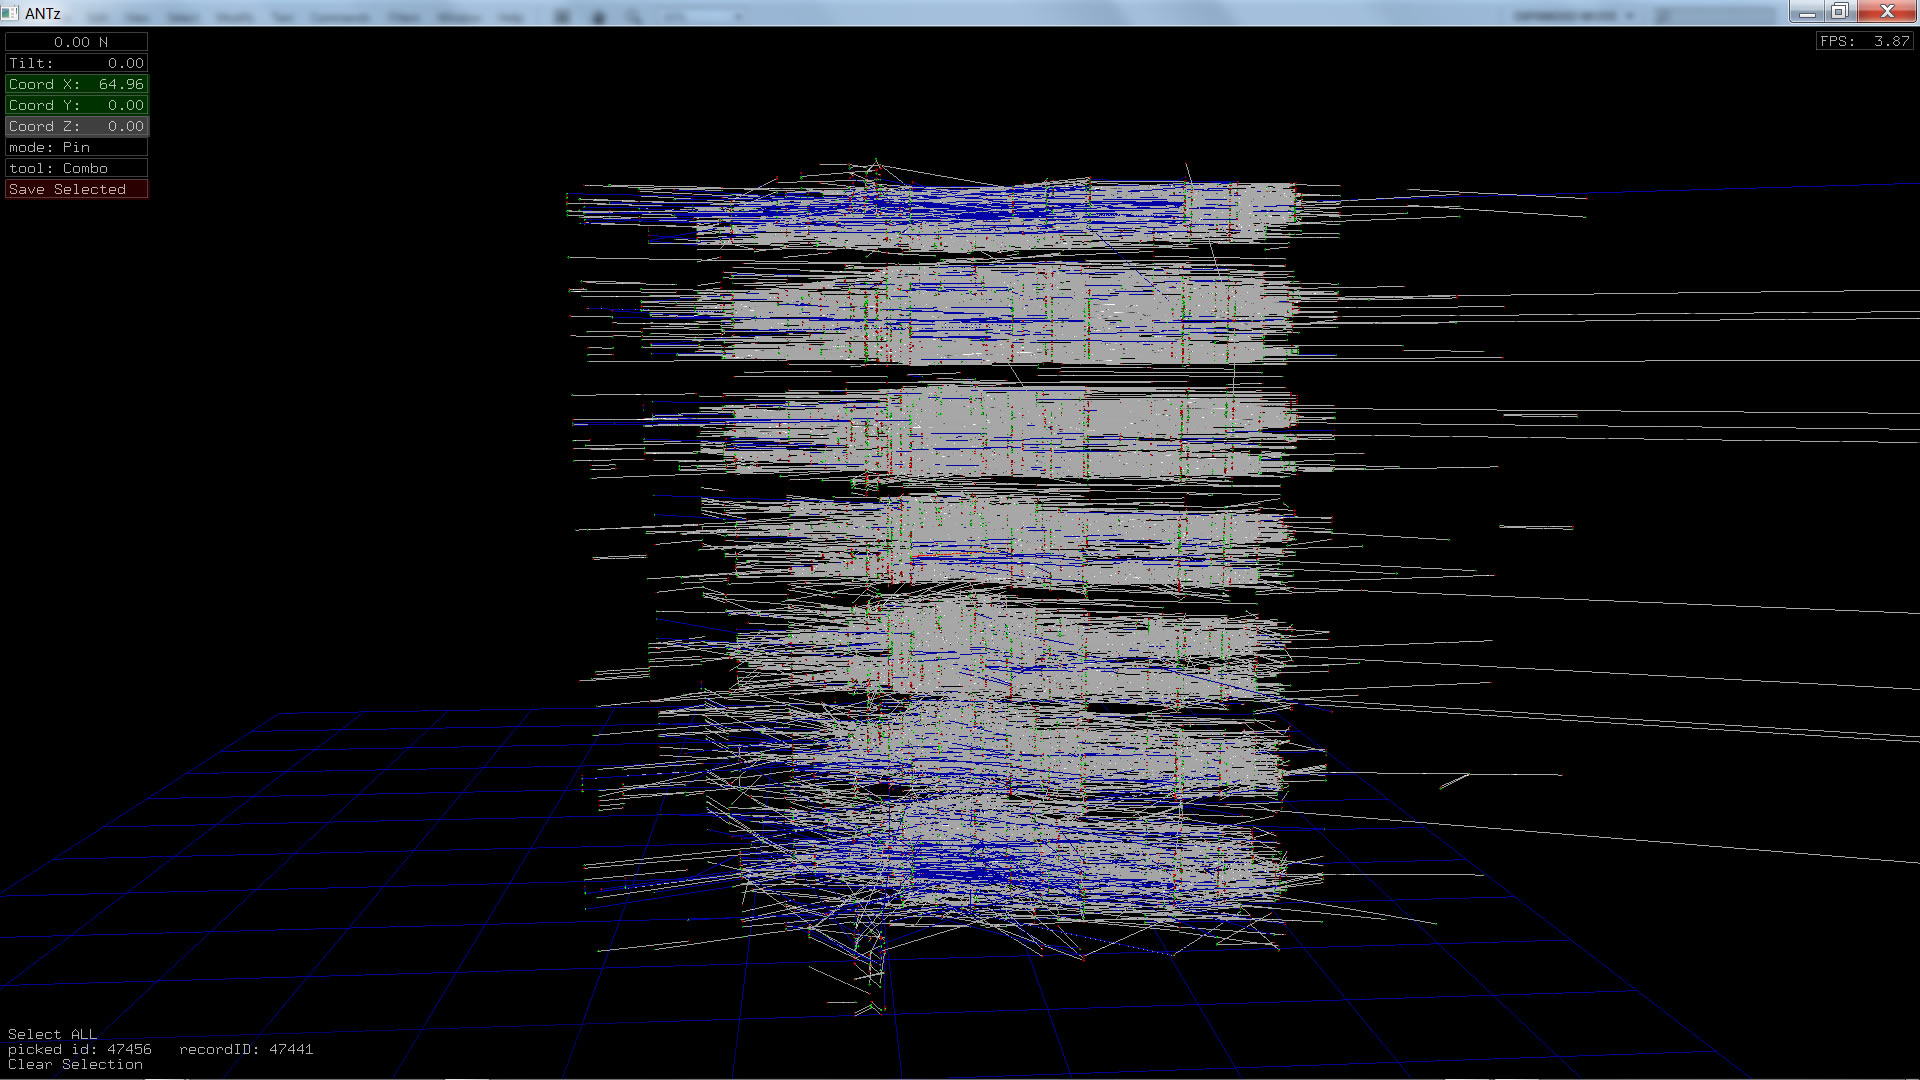Restore down the ANTz window
The width and height of the screenshot is (1920, 1080).
pos(1840,12)
